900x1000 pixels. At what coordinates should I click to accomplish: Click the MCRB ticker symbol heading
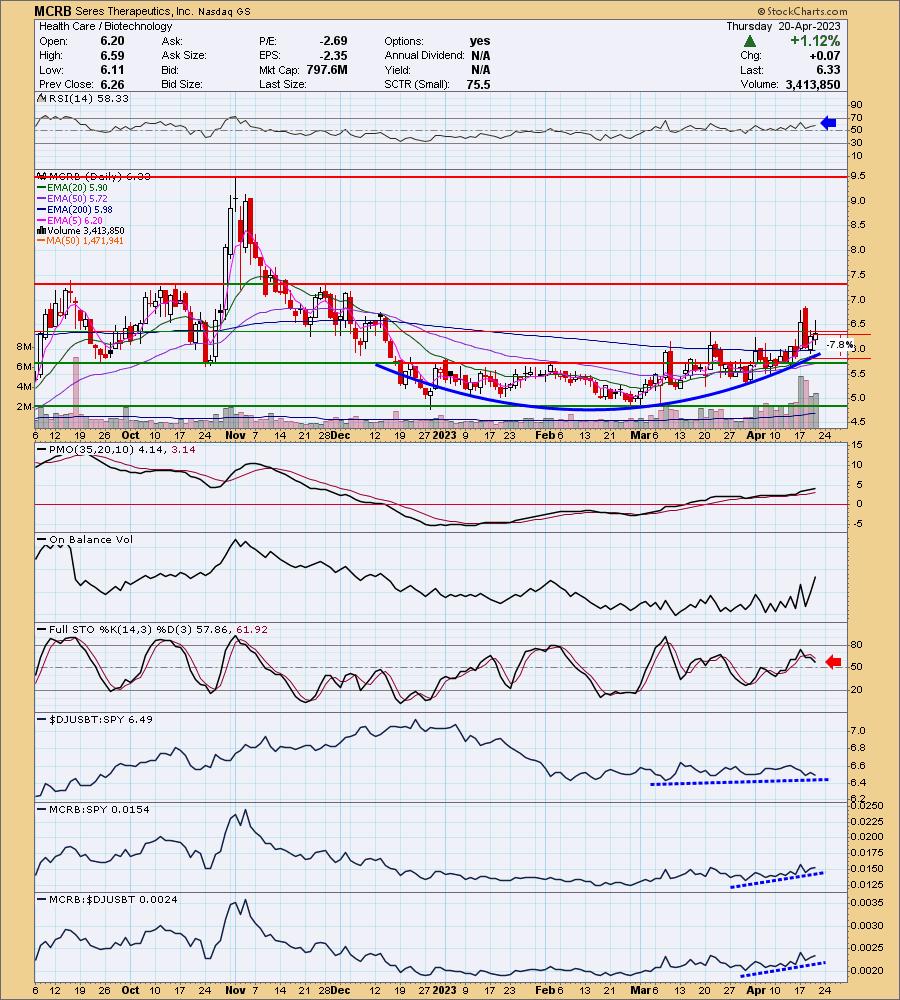coord(53,11)
